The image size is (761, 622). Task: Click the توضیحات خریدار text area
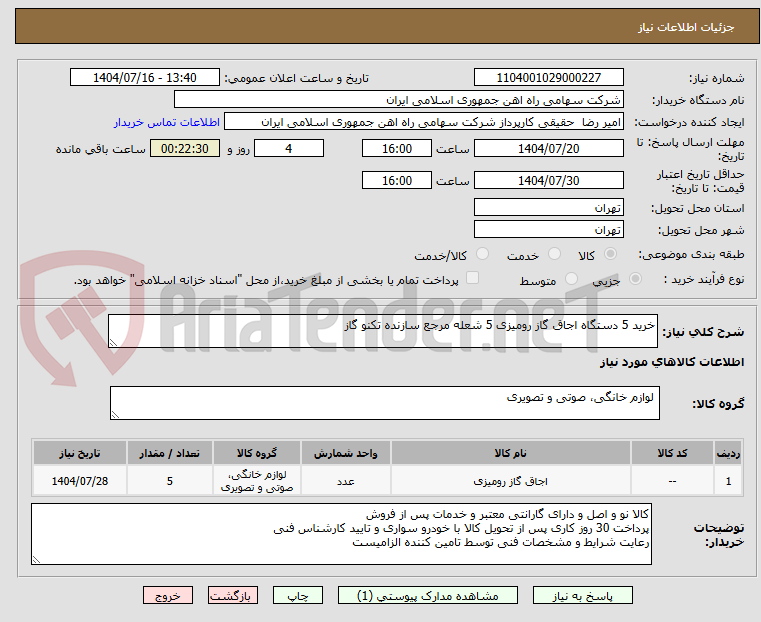coord(341,534)
